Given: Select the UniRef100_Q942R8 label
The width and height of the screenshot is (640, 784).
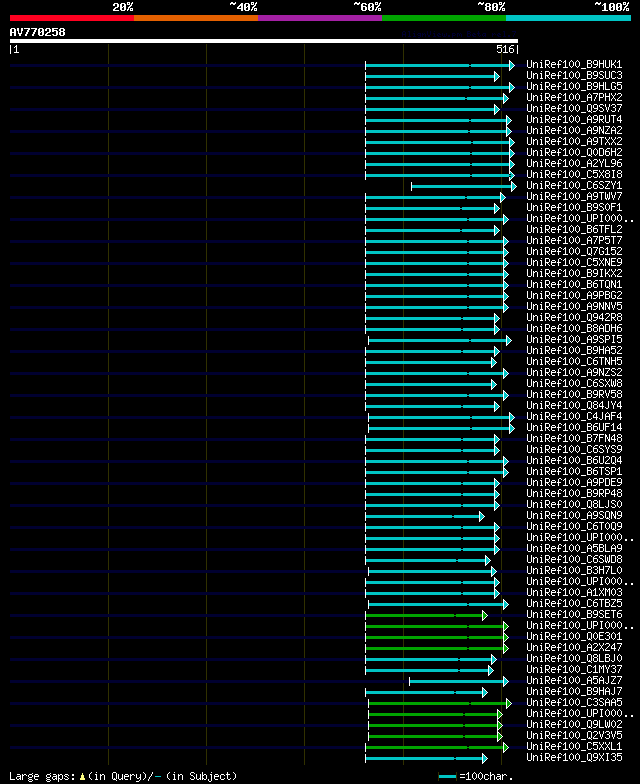Looking at the screenshot, I should [x=574, y=318].
